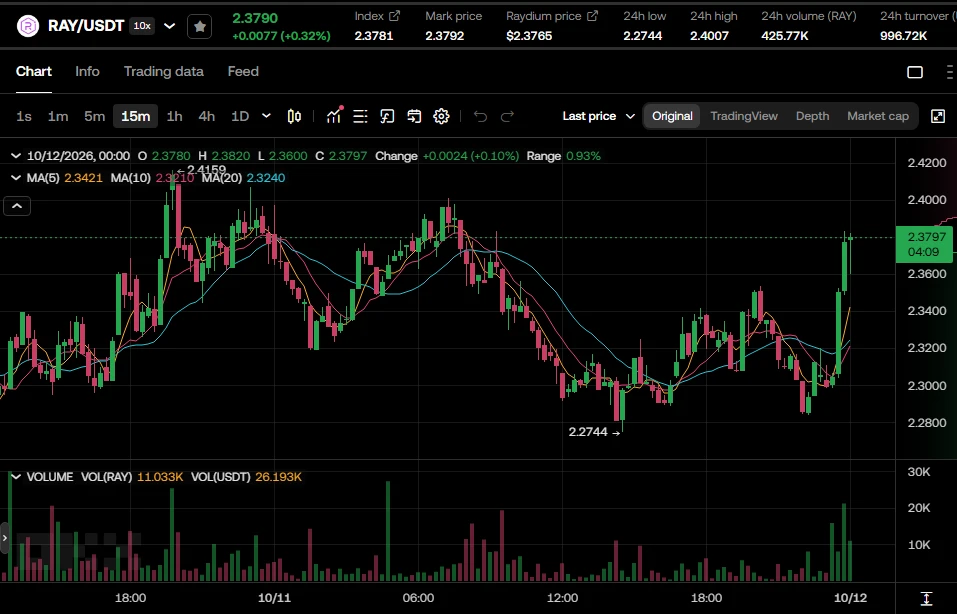Expand the left side panel arrow
The image size is (957, 614).
pos(5,538)
